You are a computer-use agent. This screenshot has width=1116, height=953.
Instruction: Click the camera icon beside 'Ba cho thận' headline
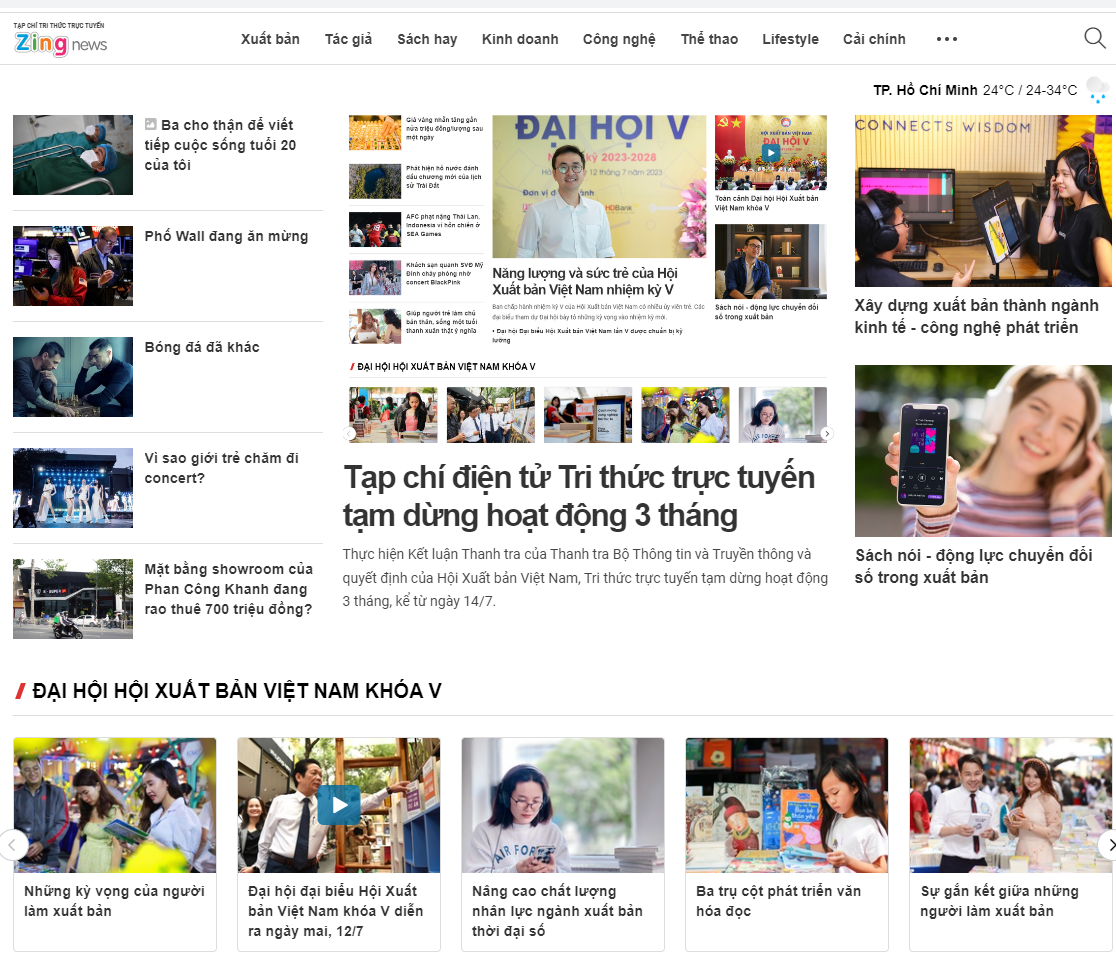coord(151,124)
